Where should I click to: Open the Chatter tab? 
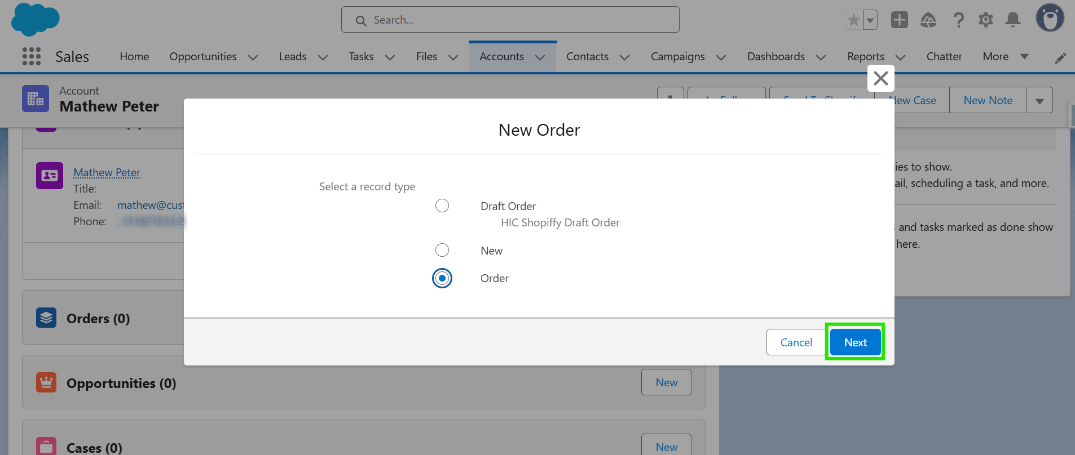(x=944, y=57)
